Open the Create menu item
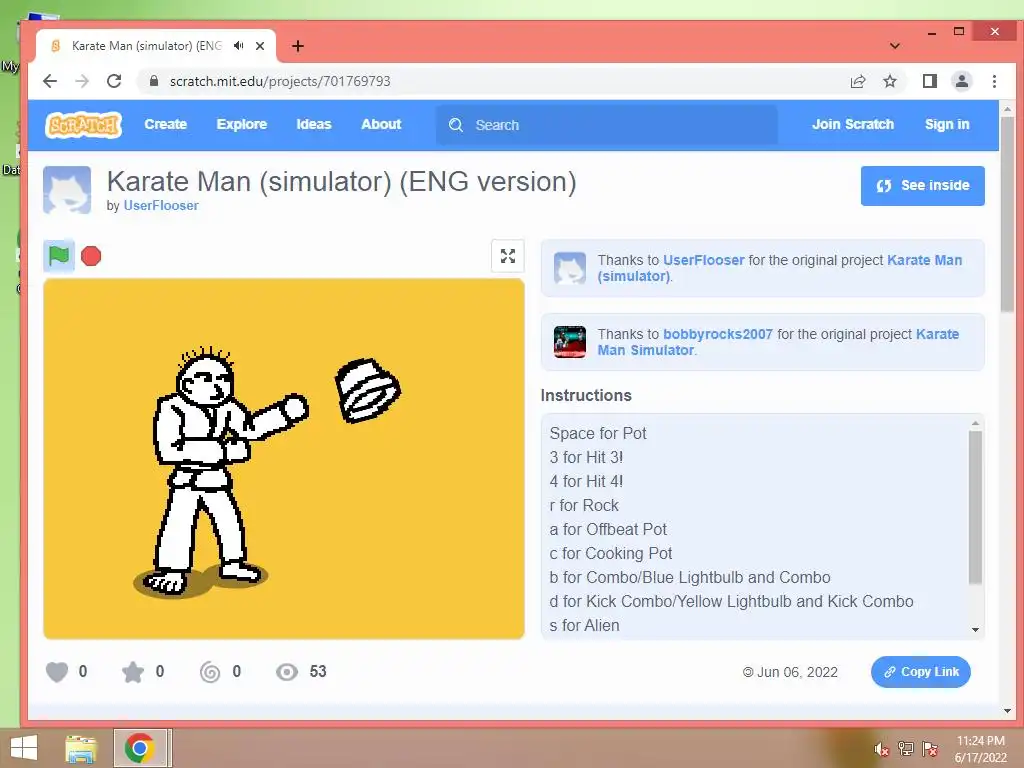1024x768 pixels. tap(165, 124)
